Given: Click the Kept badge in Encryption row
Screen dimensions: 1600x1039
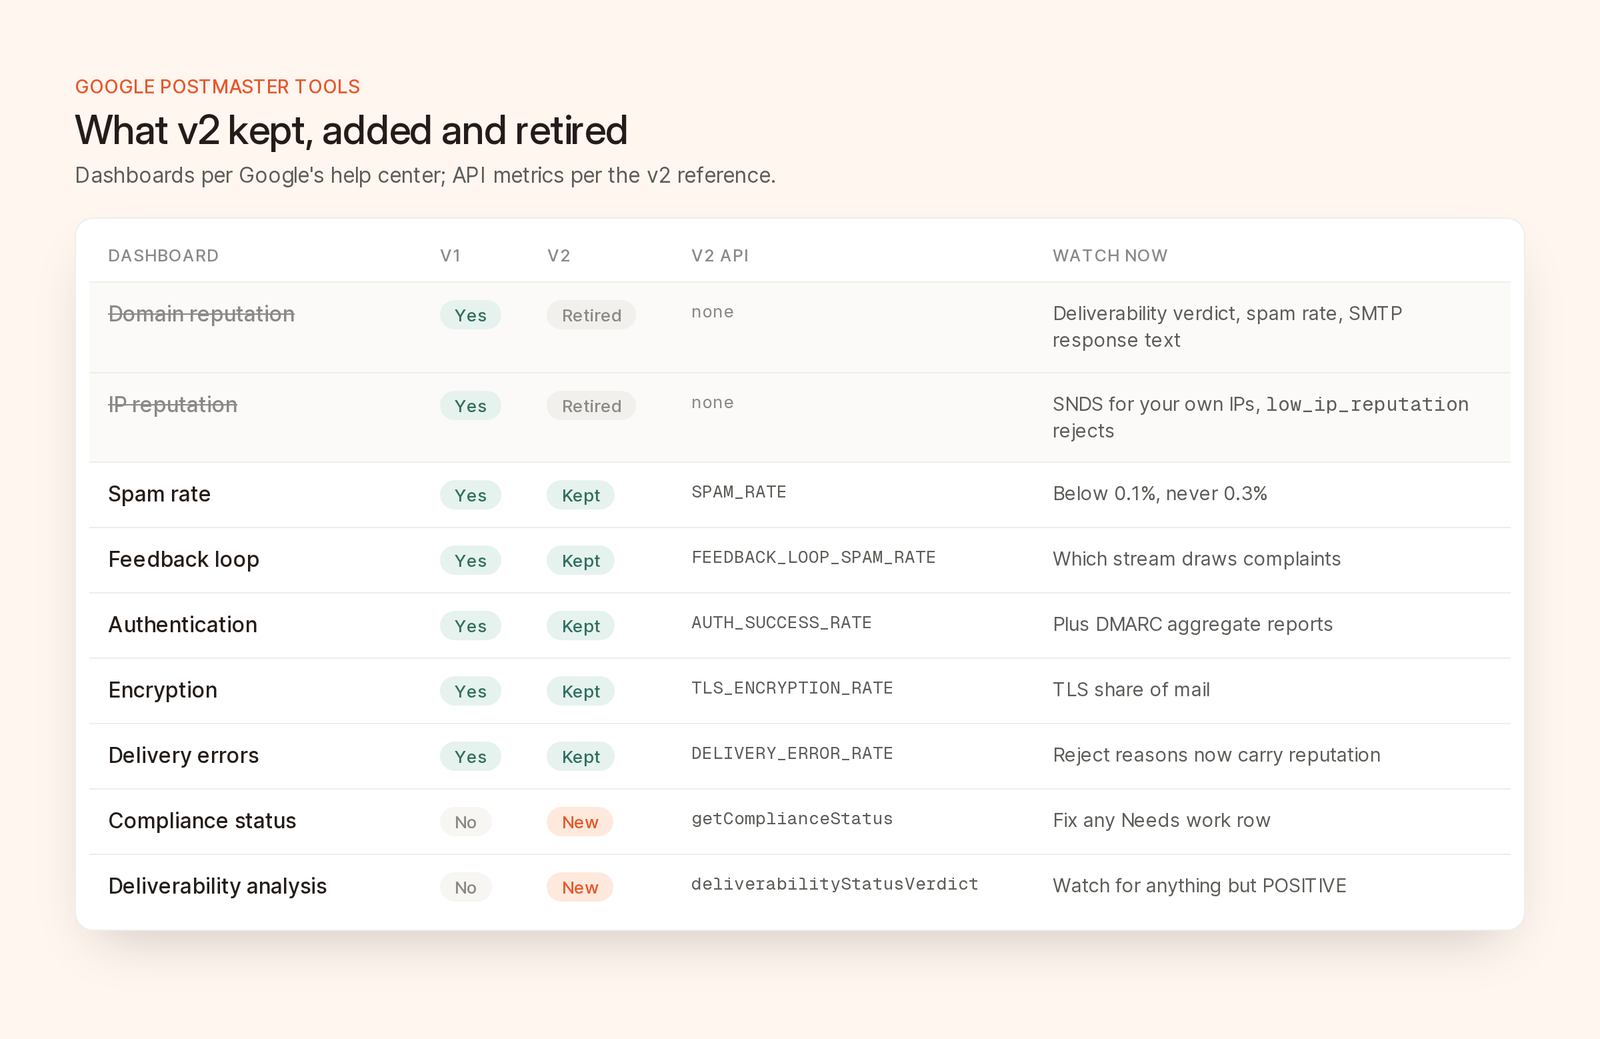Looking at the screenshot, I should [x=581, y=692].
